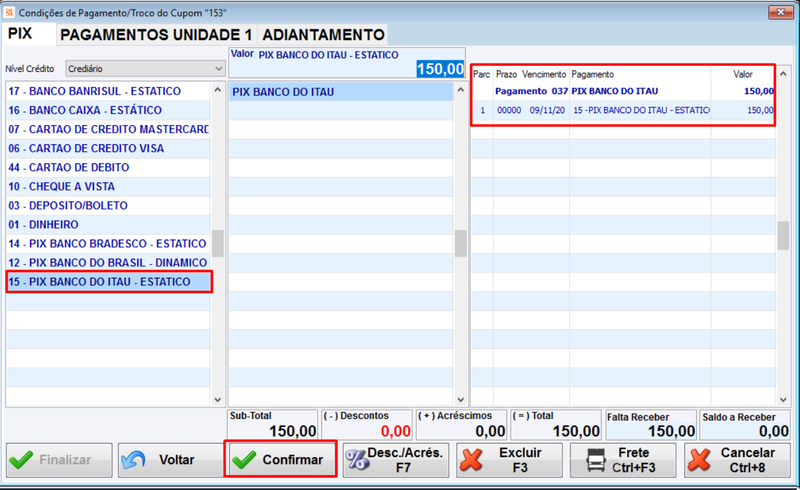Viewport: 800px width, 490px height.
Task: Click the (=) Total field
Action: pos(556,425)
